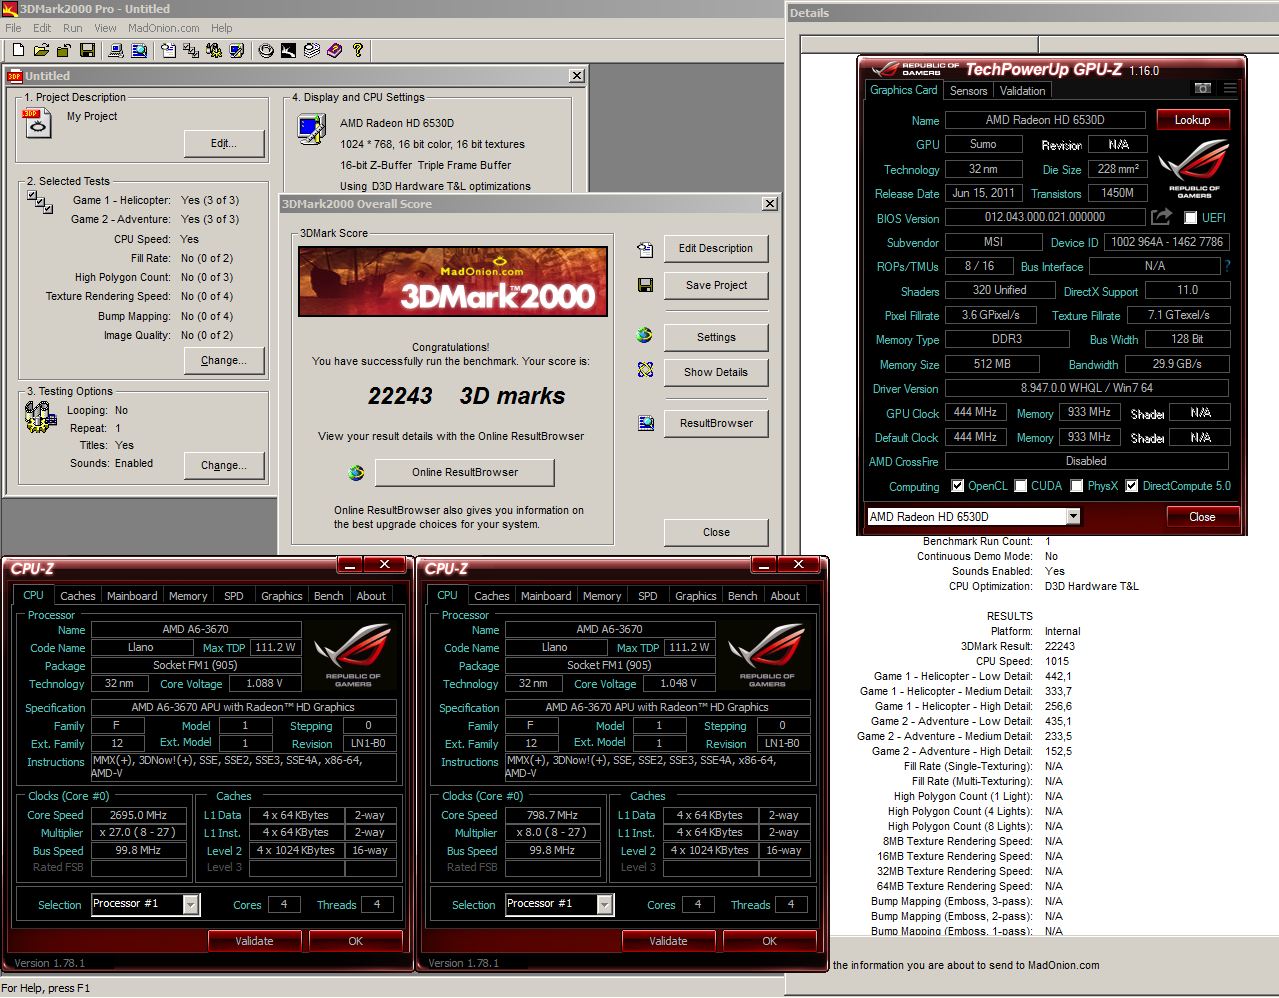1279x998 pixels.
Task: Click the BIOS Version field 012.043.000.021.000000
Action: coord(1045,217)
